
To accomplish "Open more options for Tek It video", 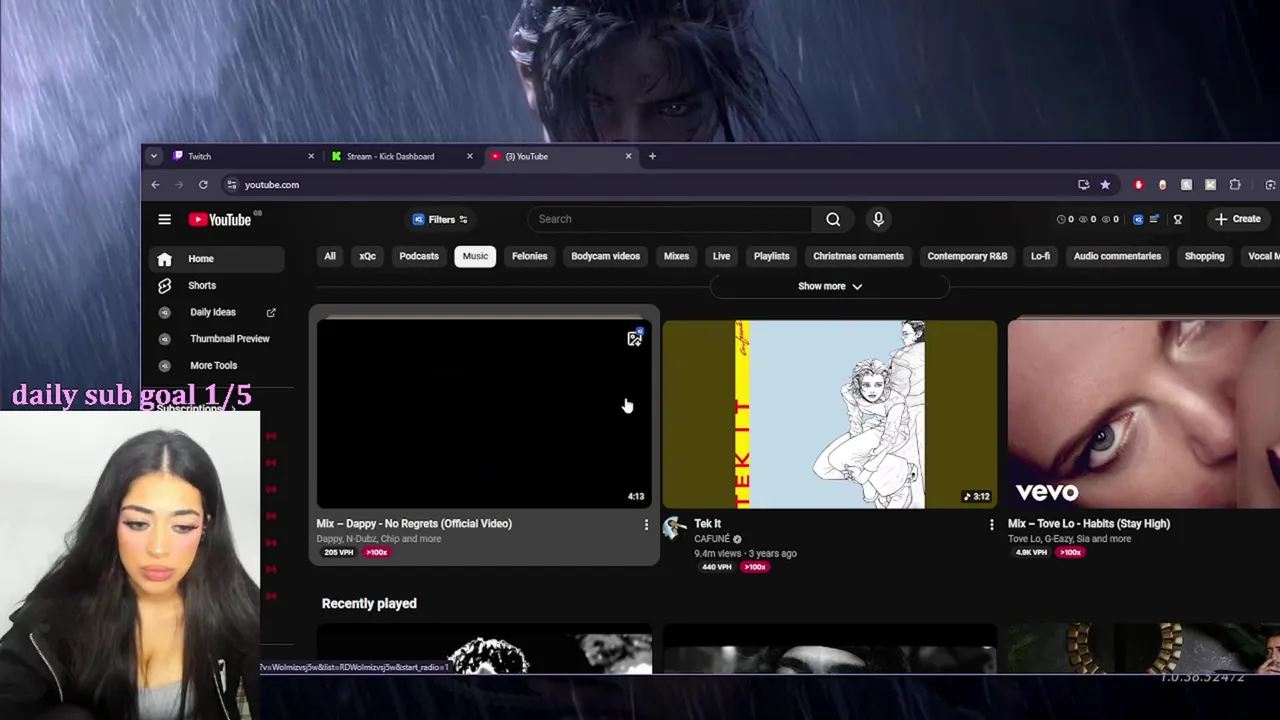I will 992,524.
